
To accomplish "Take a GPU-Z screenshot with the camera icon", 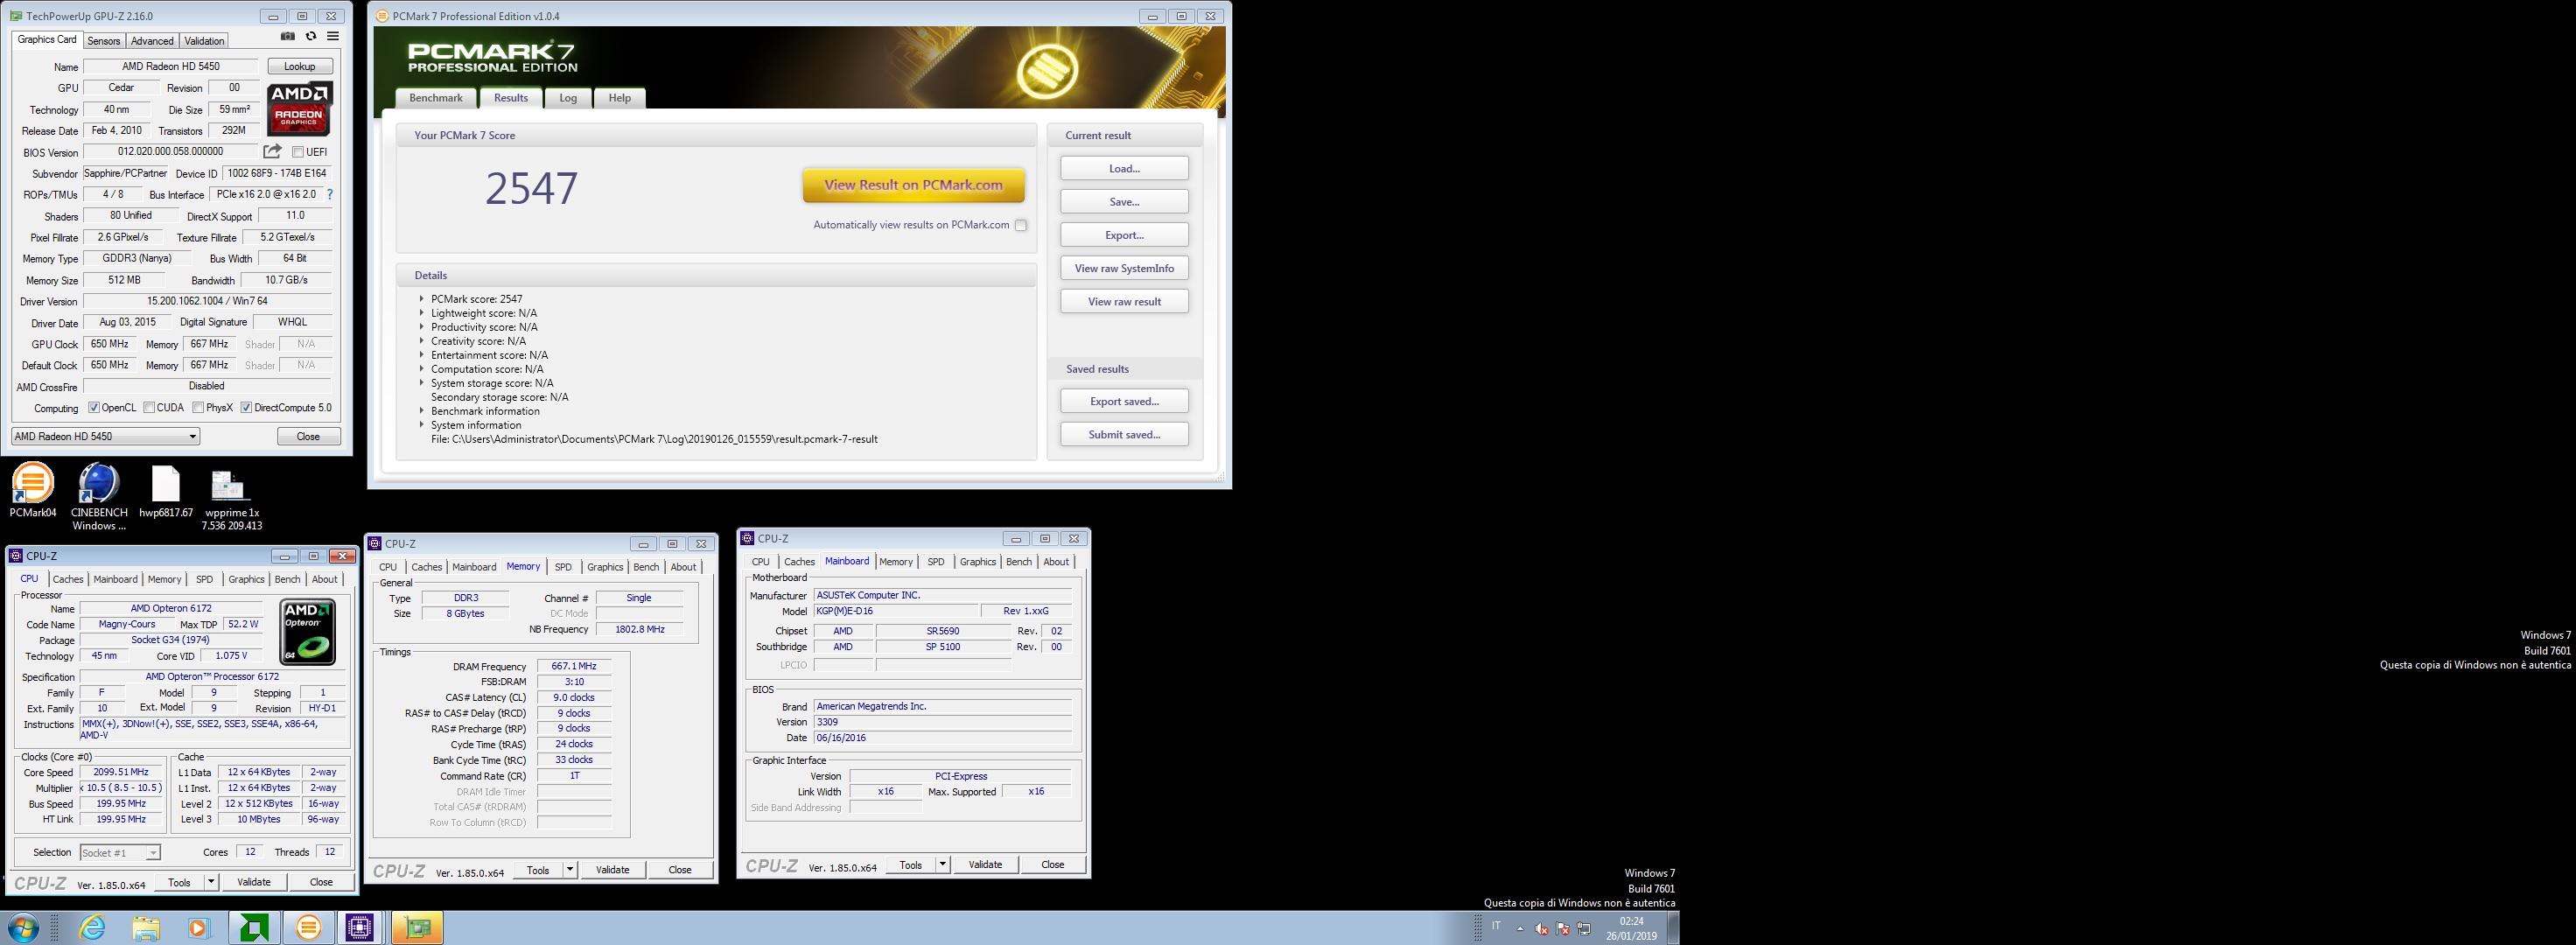I will pyautogui.click(x=288, y=37).
